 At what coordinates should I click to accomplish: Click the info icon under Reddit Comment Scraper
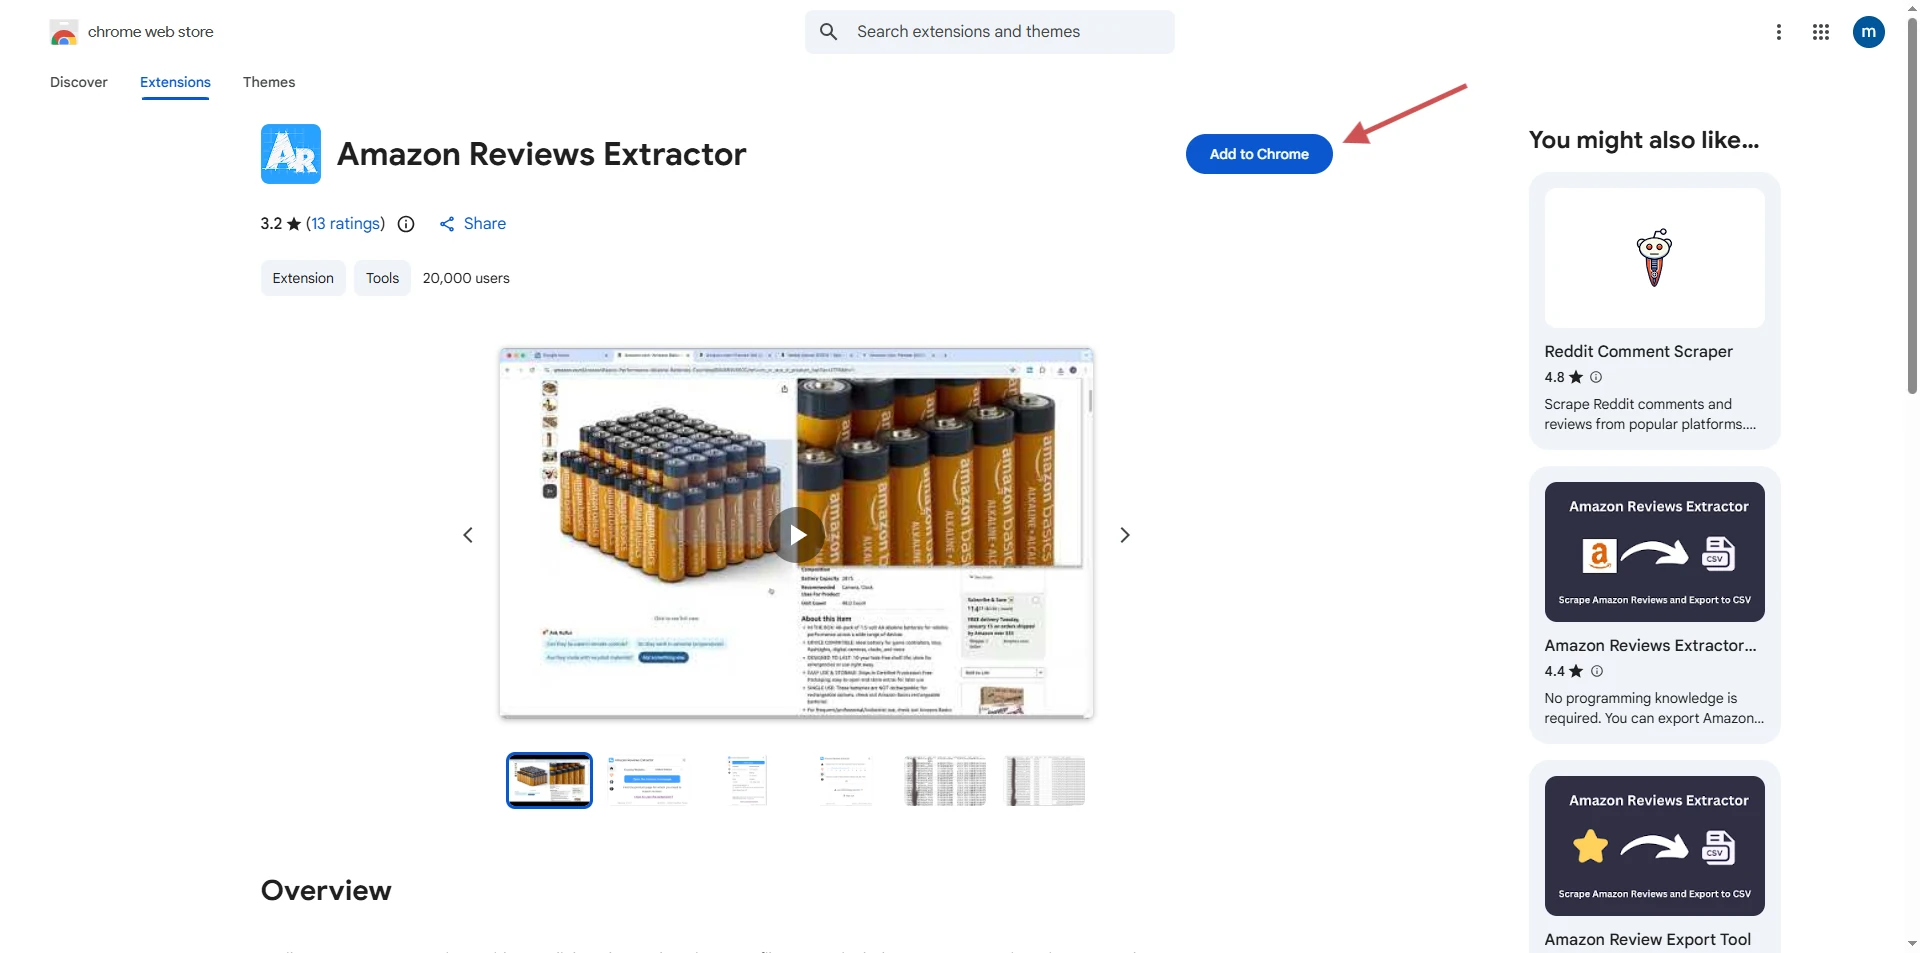[x=1596, y=377]
